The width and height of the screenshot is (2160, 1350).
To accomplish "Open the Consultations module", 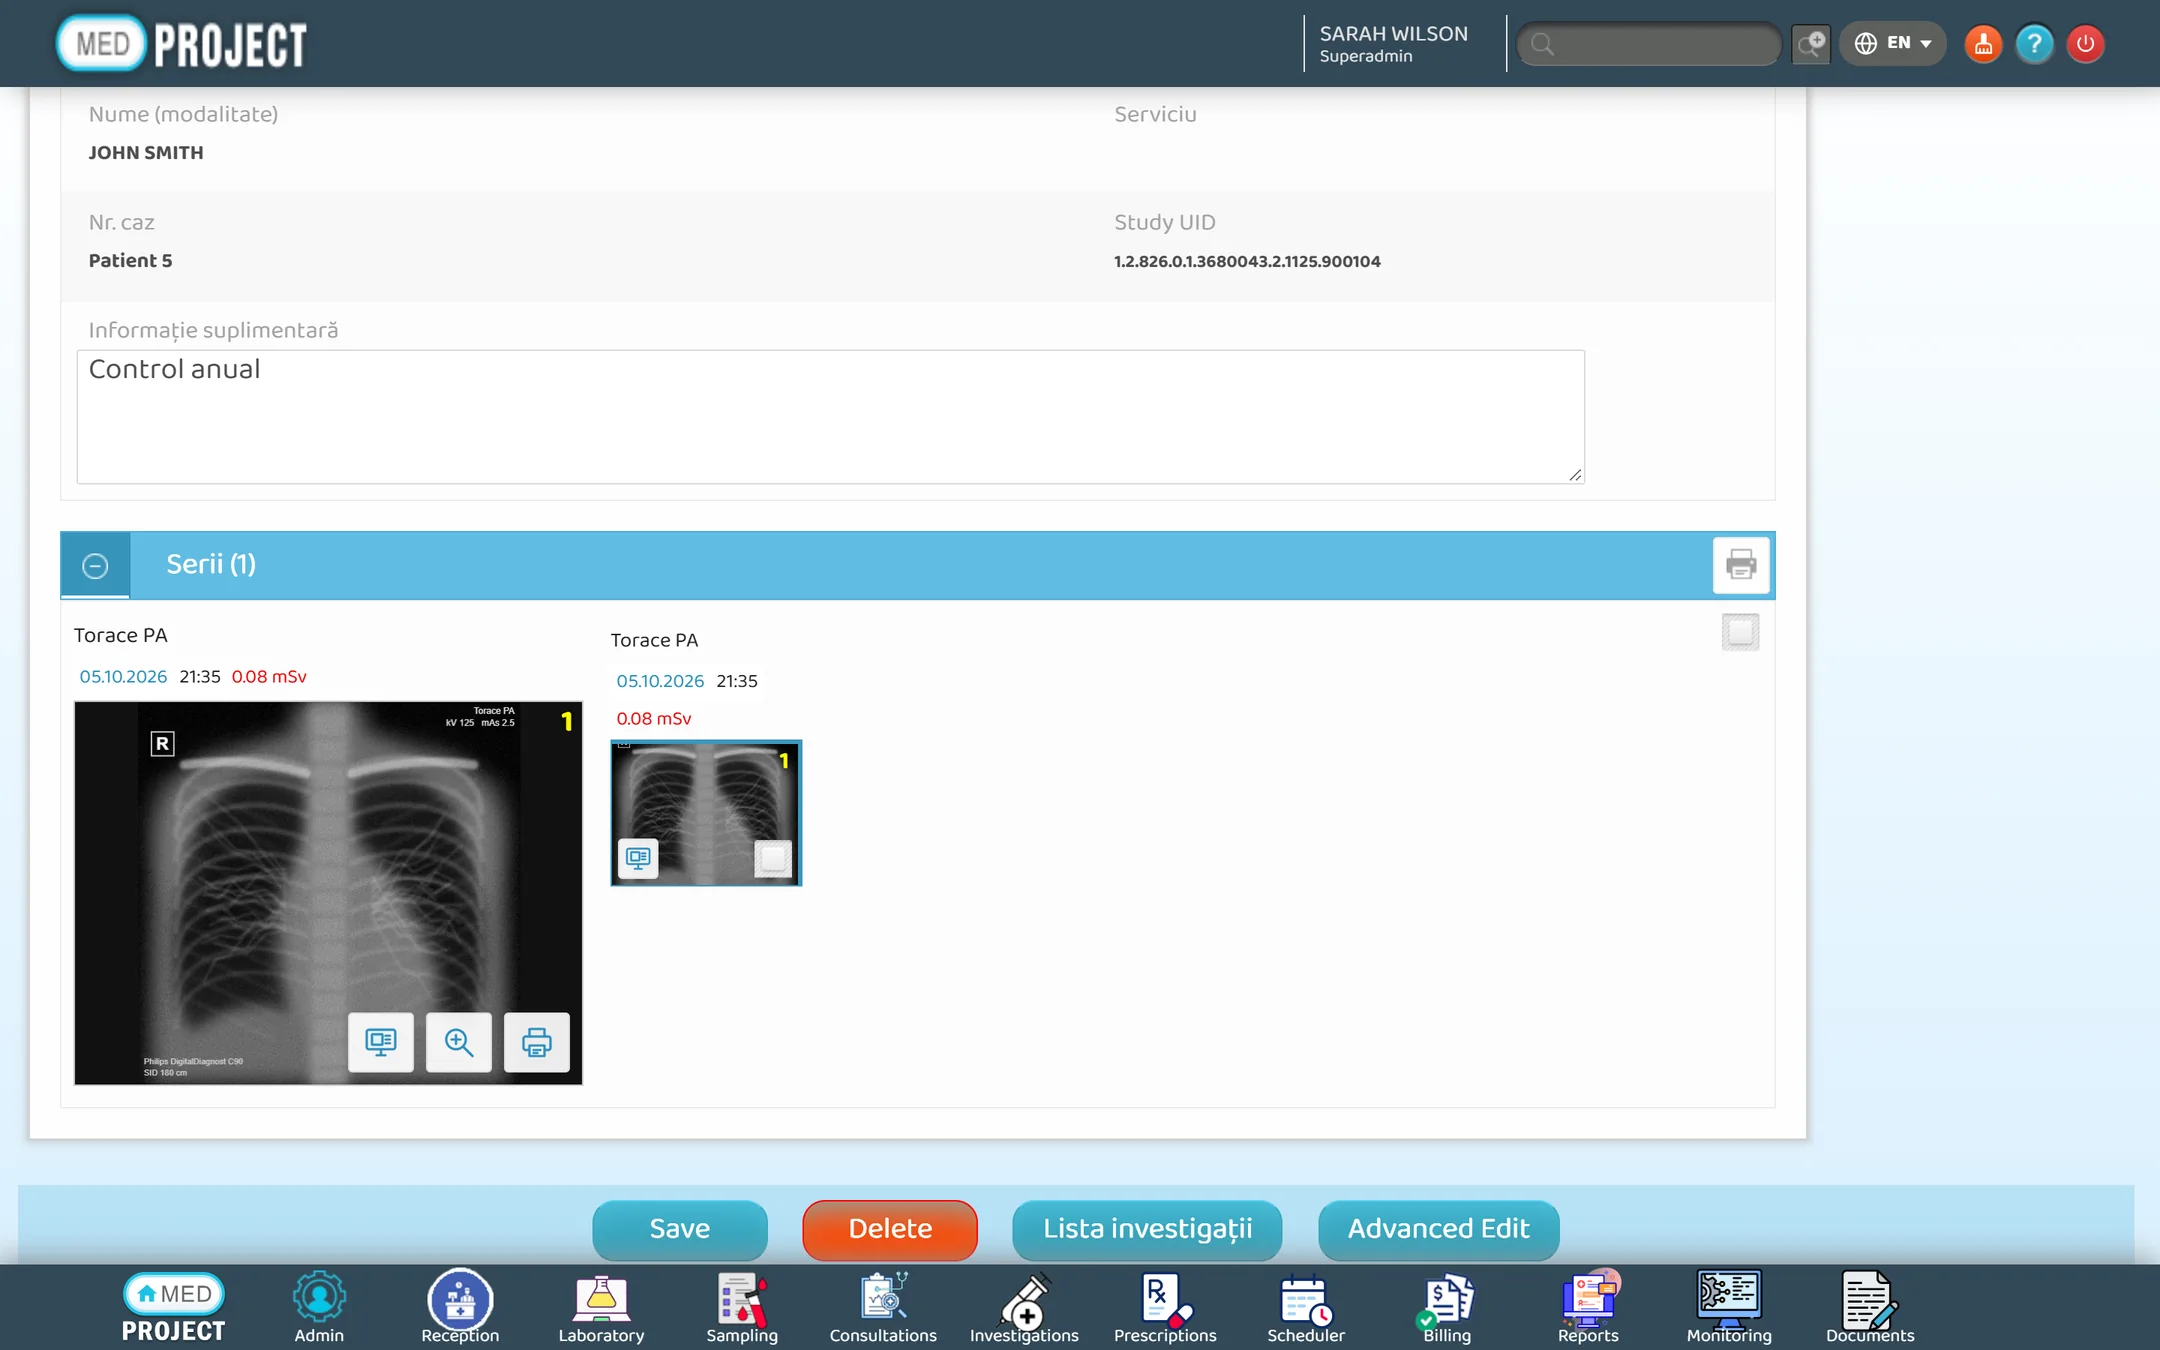I will click(x=883, y=1308).
